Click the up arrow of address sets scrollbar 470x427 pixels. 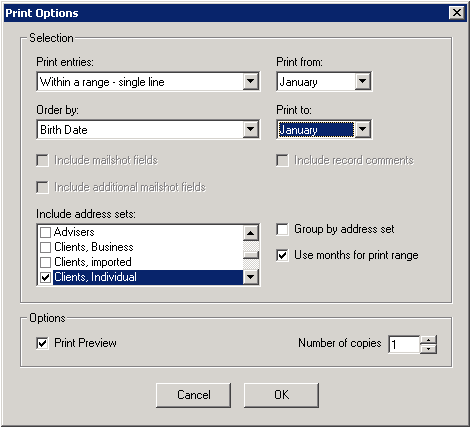pyautogui.click(x=251, y=233)
